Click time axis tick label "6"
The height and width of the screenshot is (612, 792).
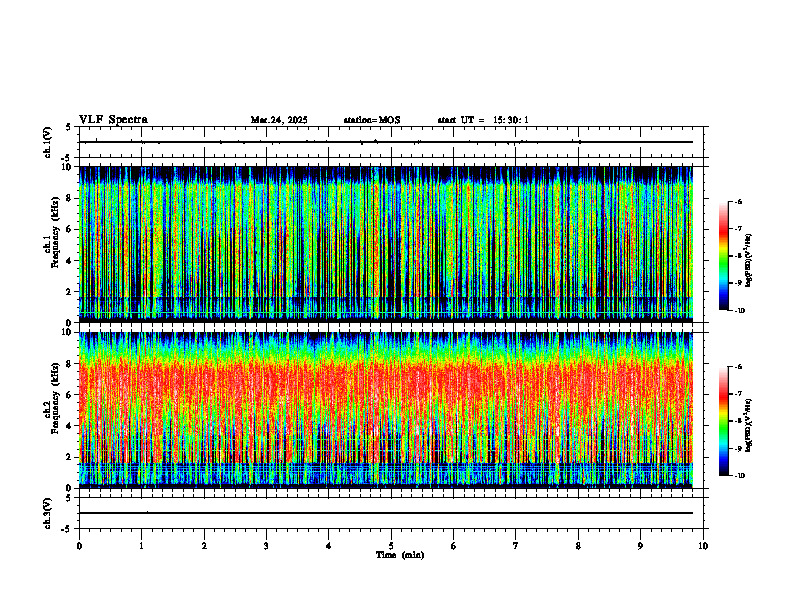click(x=453, y=546)
